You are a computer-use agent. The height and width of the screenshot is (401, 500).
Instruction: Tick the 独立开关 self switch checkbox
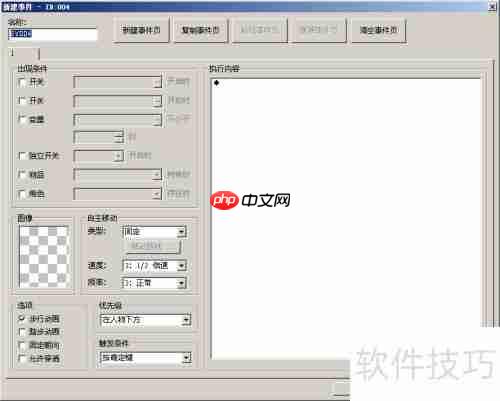pyautogui.click(x=22, y=156)
